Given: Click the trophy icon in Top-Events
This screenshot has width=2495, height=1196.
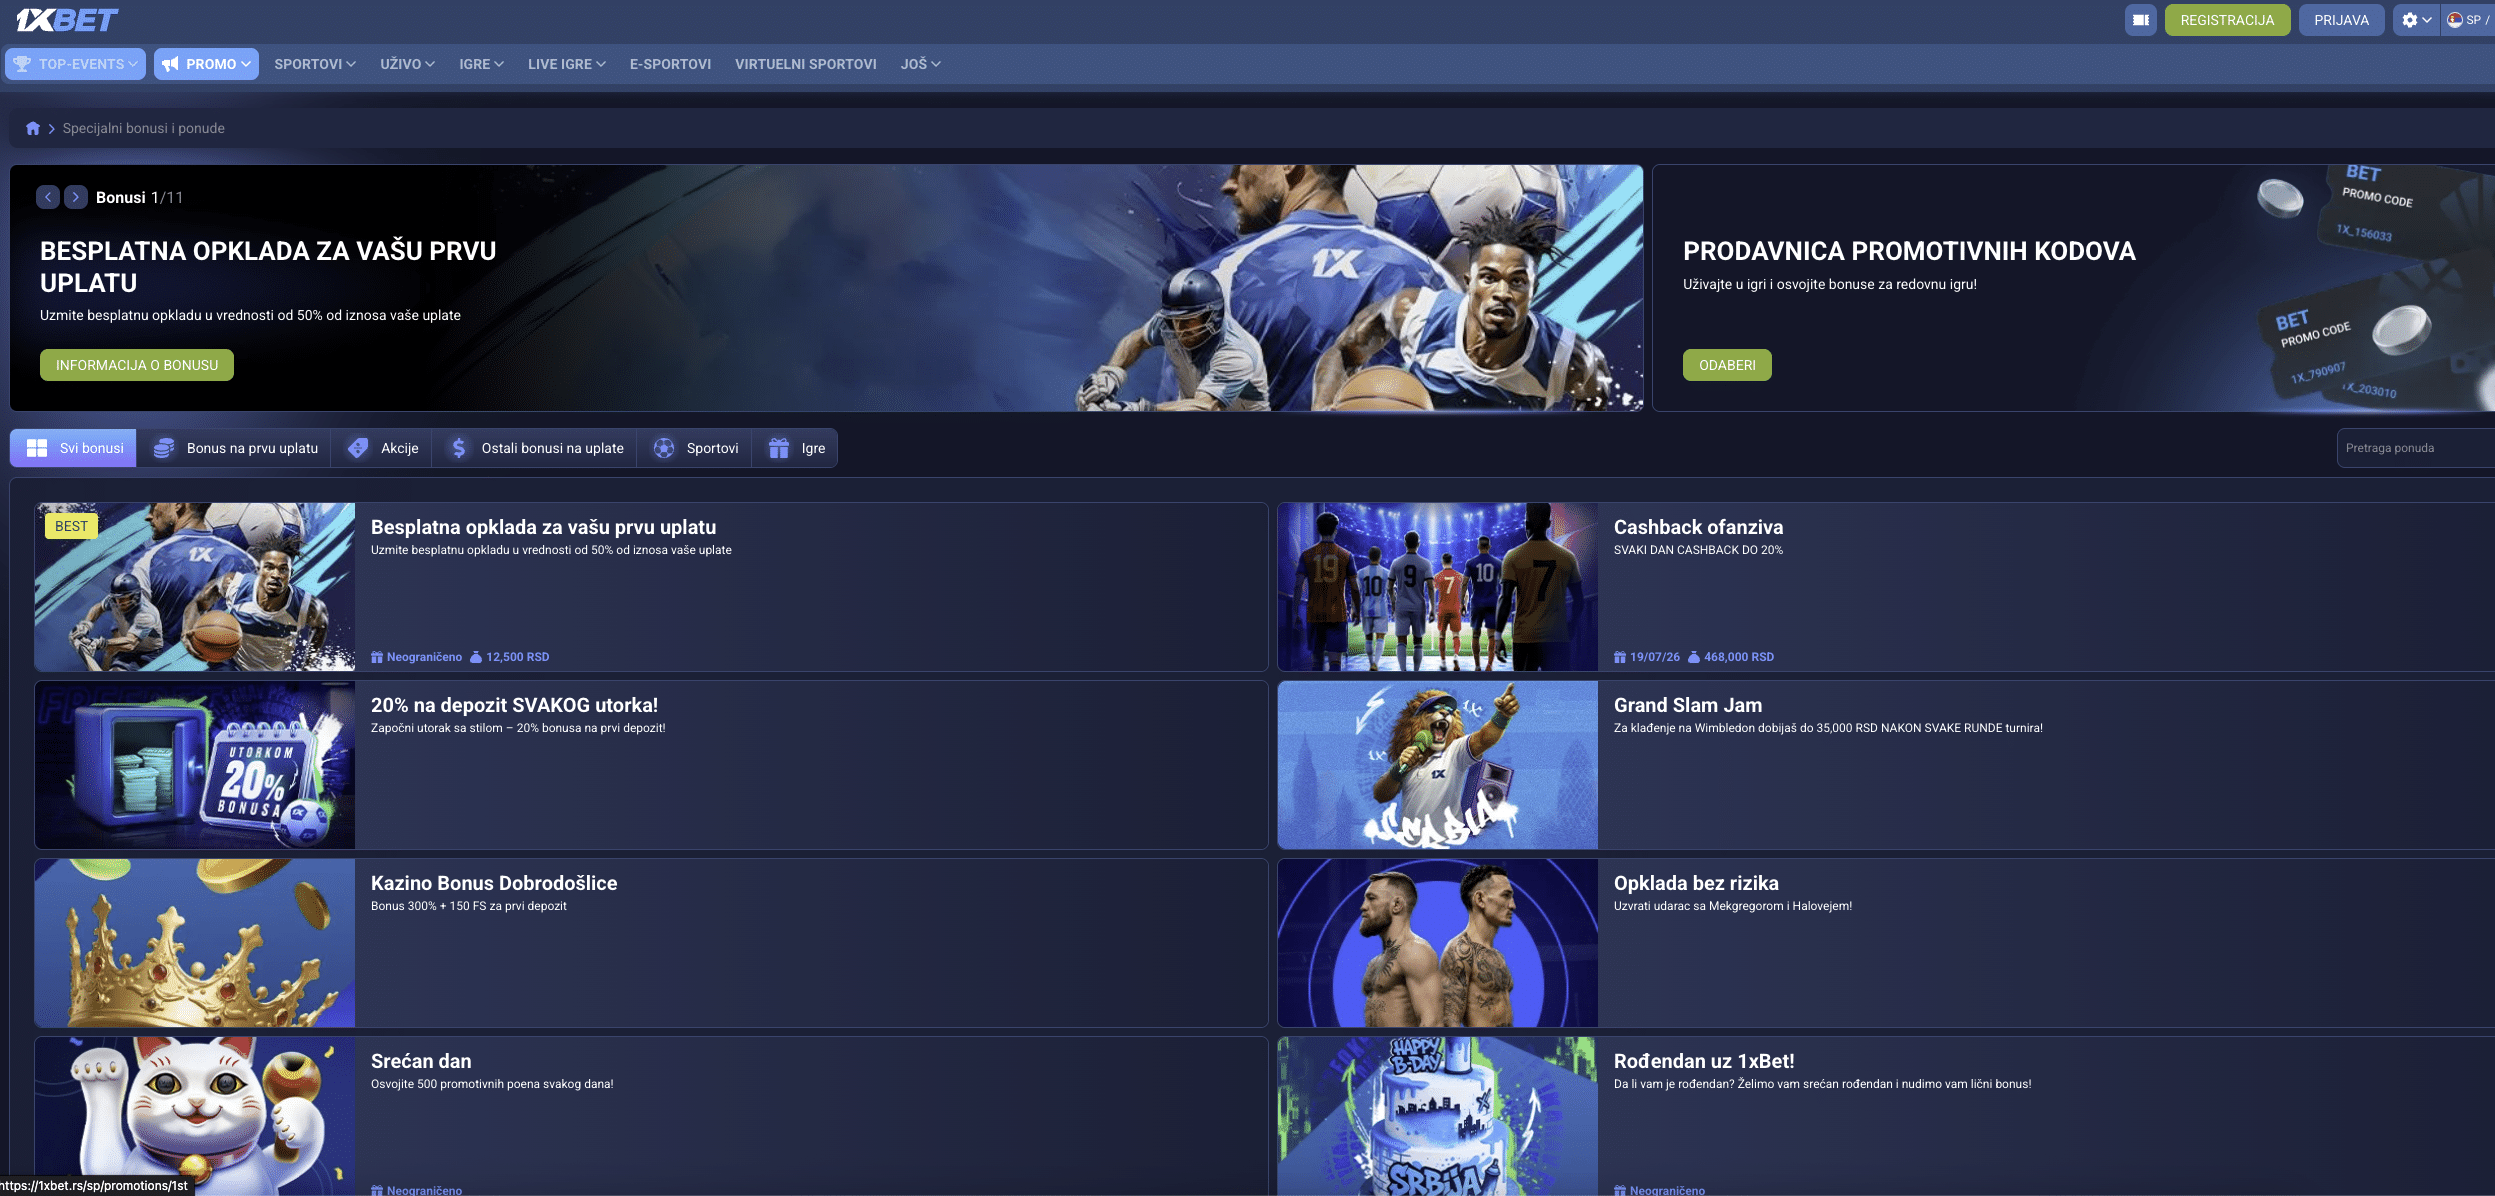Looking at the screenshot, I should point(22,64).
